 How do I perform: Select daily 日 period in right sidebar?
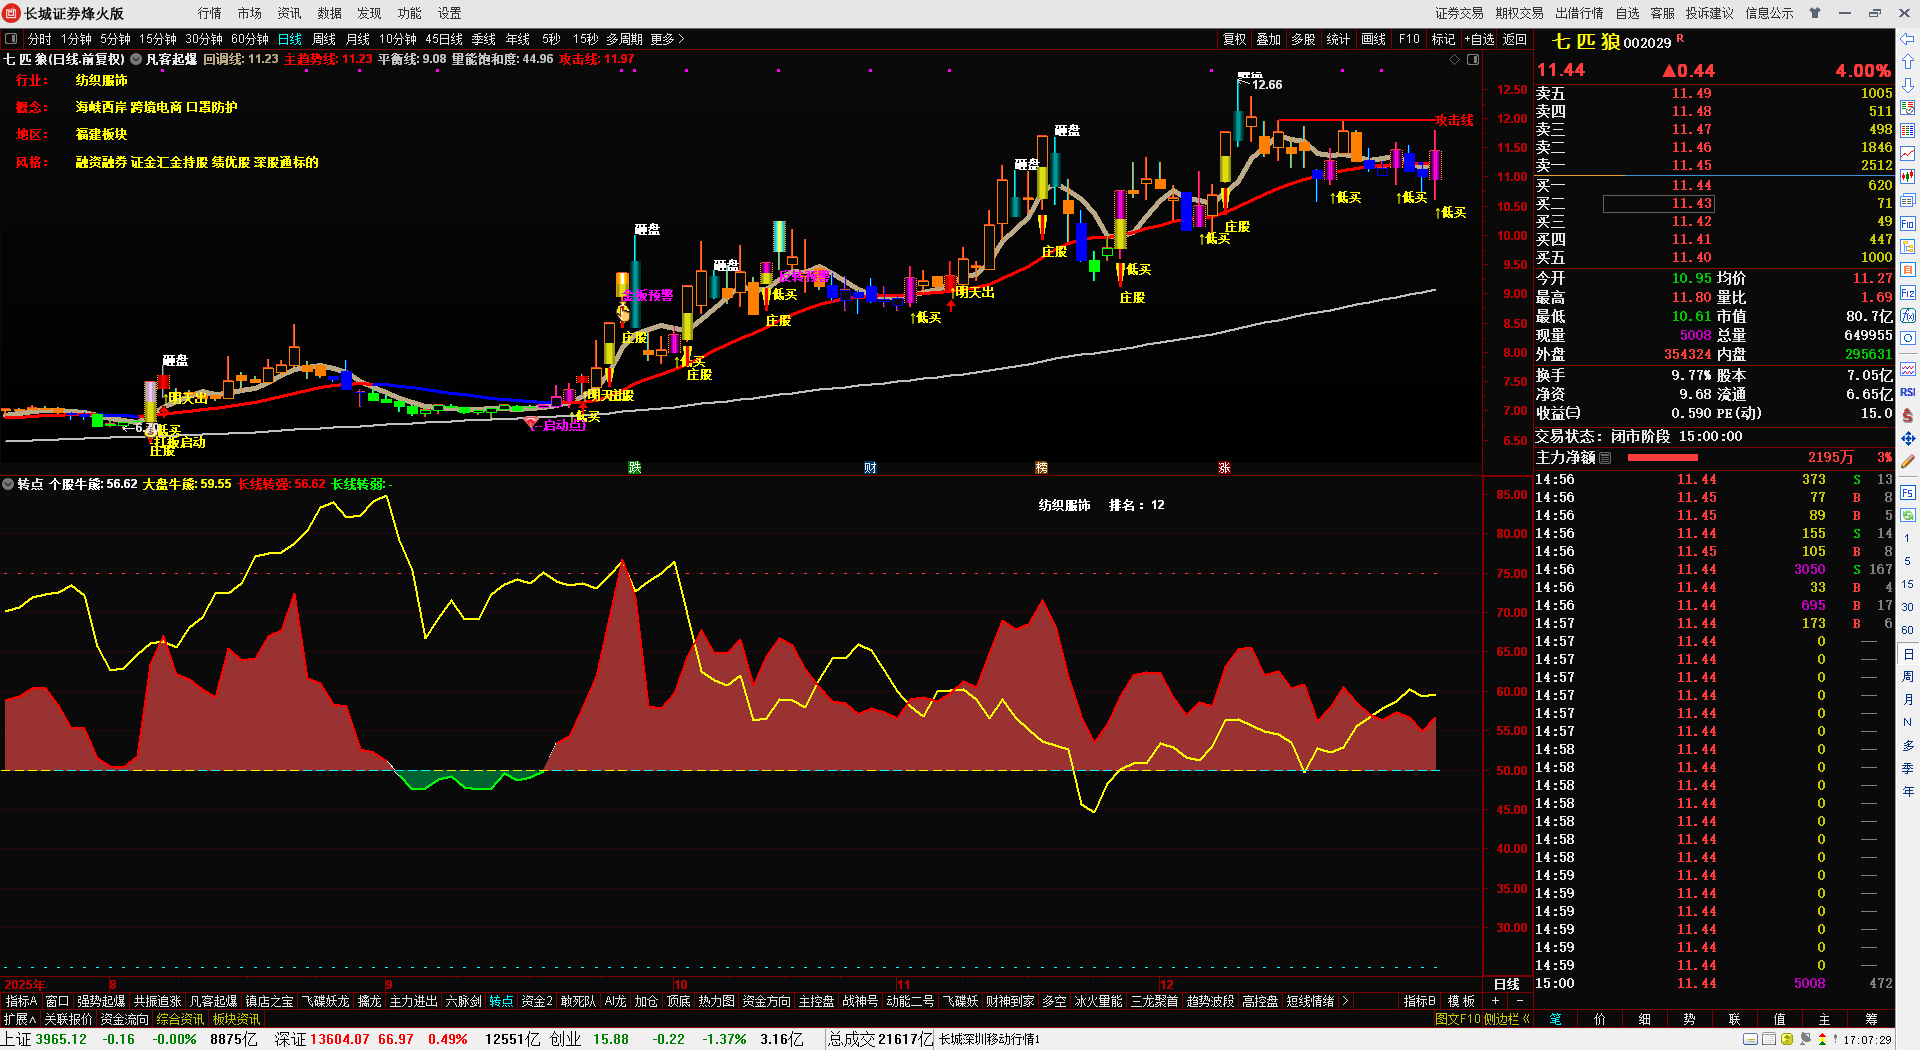pyautogui.click(x=1908, y=654)
